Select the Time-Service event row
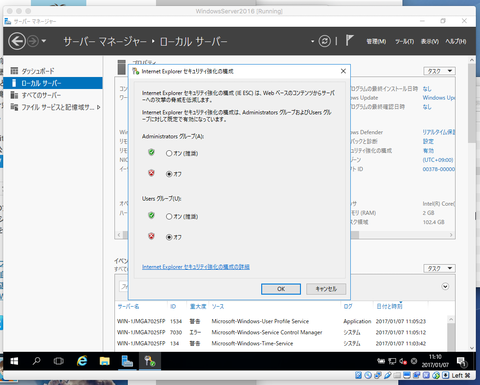 pos(282,343)
